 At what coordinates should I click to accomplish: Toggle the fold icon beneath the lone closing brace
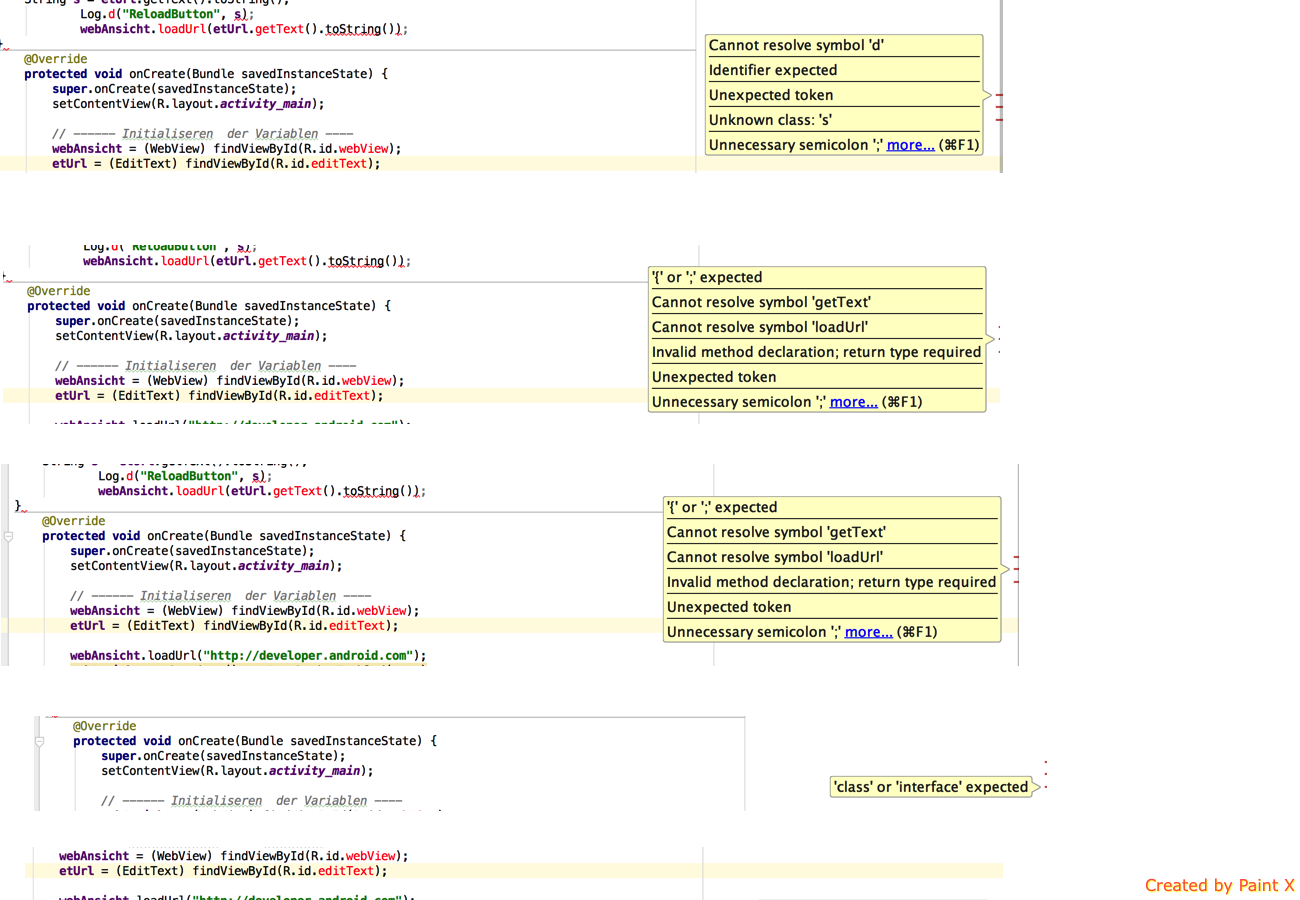[8, 537]
